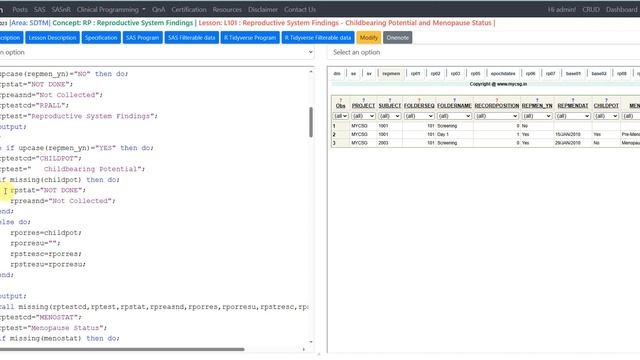Screen dimensions: 640x360
Task: Switch to the sv dataset tab
Action: pos(369,73)
